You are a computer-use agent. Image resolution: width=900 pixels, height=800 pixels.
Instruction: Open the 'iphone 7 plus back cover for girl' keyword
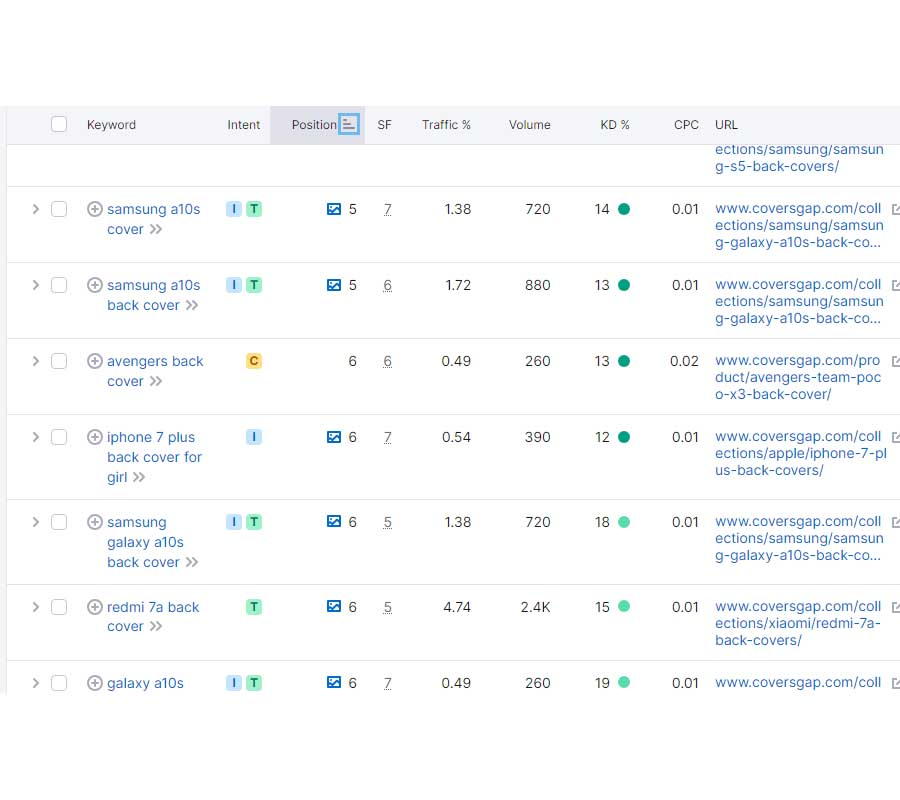[x=154, y=457]
